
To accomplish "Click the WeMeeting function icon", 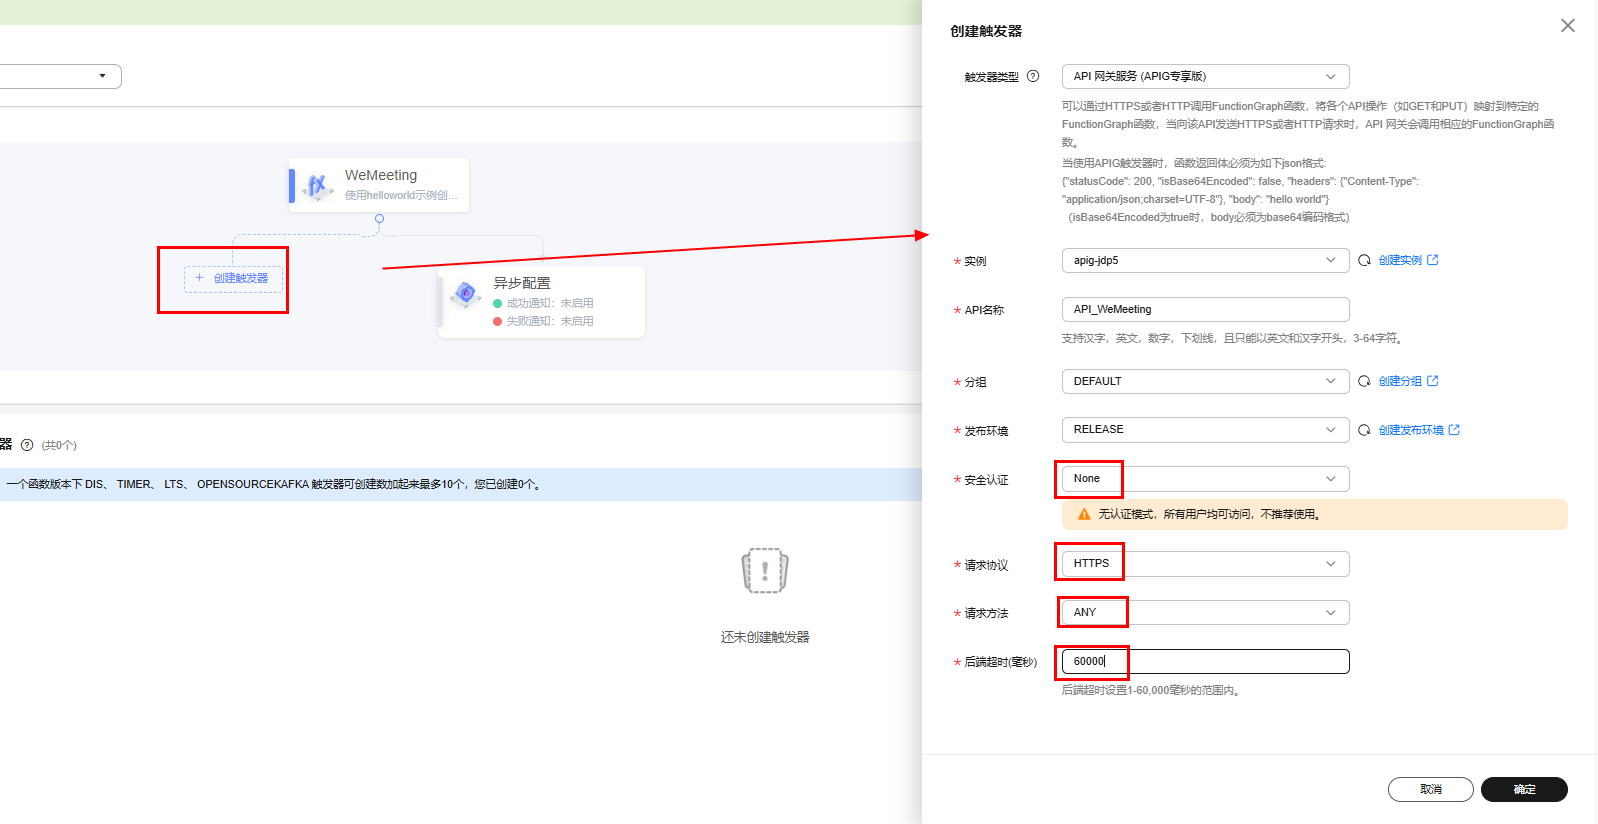I will click(x=317, y=185).
